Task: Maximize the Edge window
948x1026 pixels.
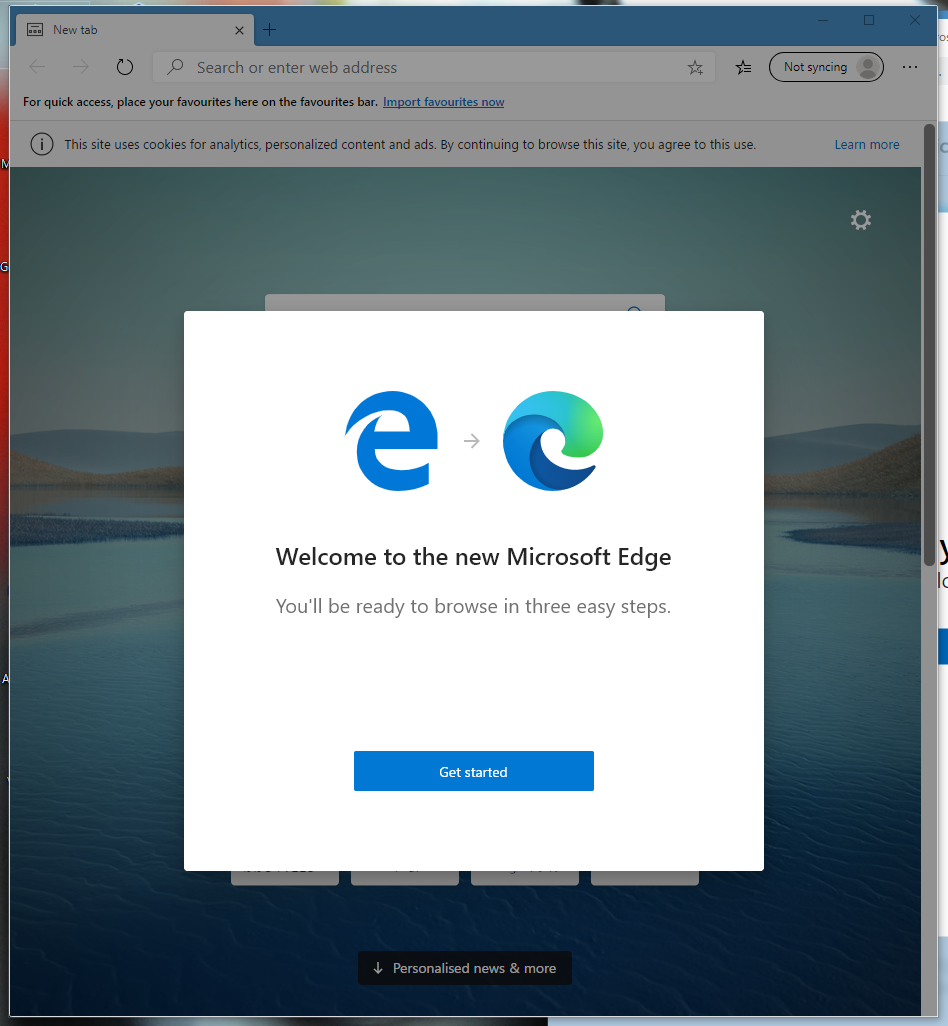Action: (869, 20)
